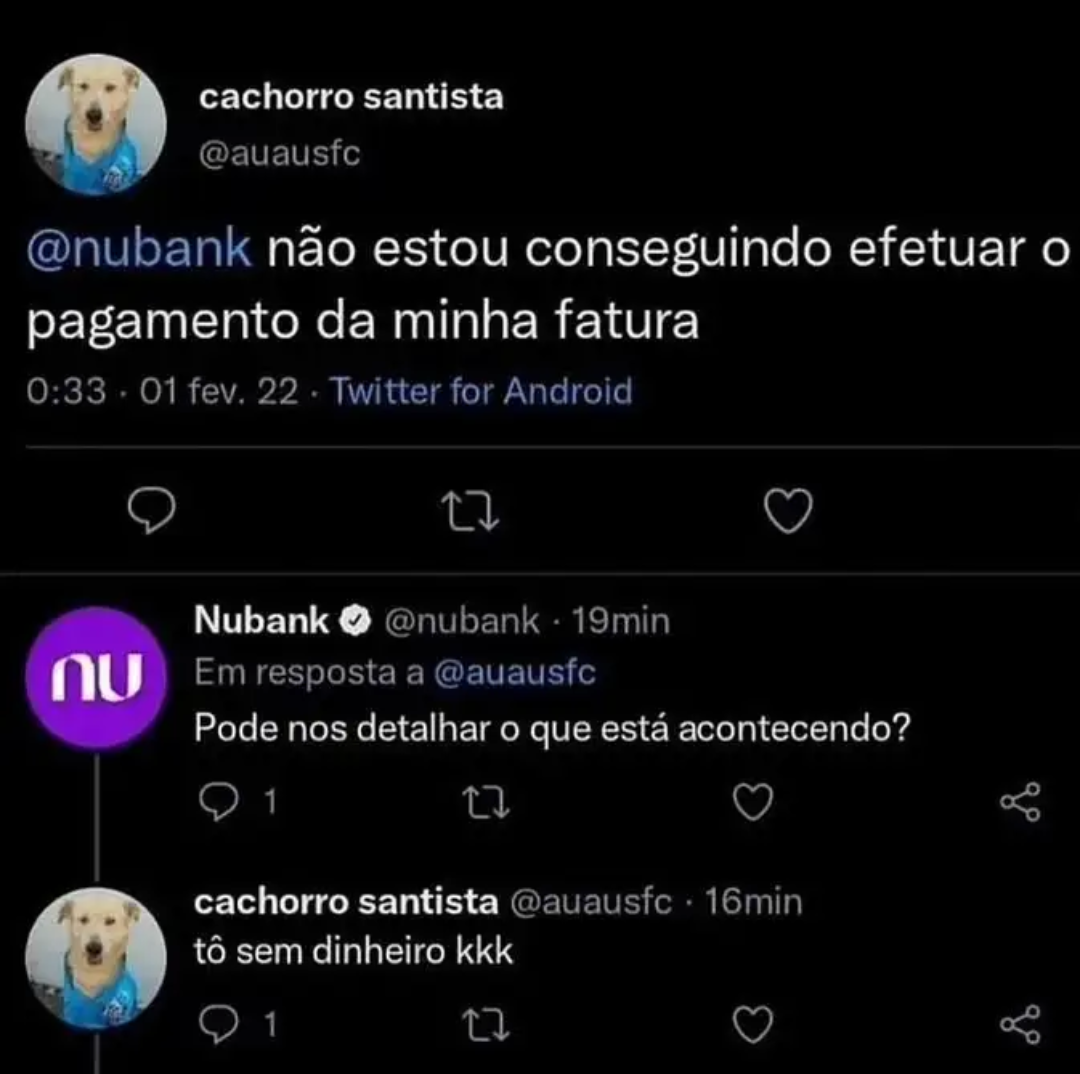Share the "tô sem dinheiro kkk" tweet
This screenshot has width=1080, height=1074.
1020,1023
